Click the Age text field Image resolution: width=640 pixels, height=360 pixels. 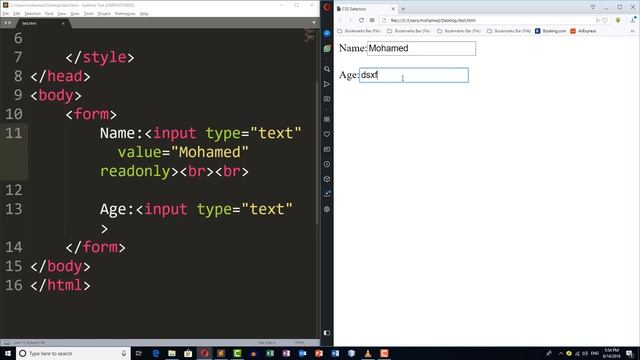[x=414, y=75]
